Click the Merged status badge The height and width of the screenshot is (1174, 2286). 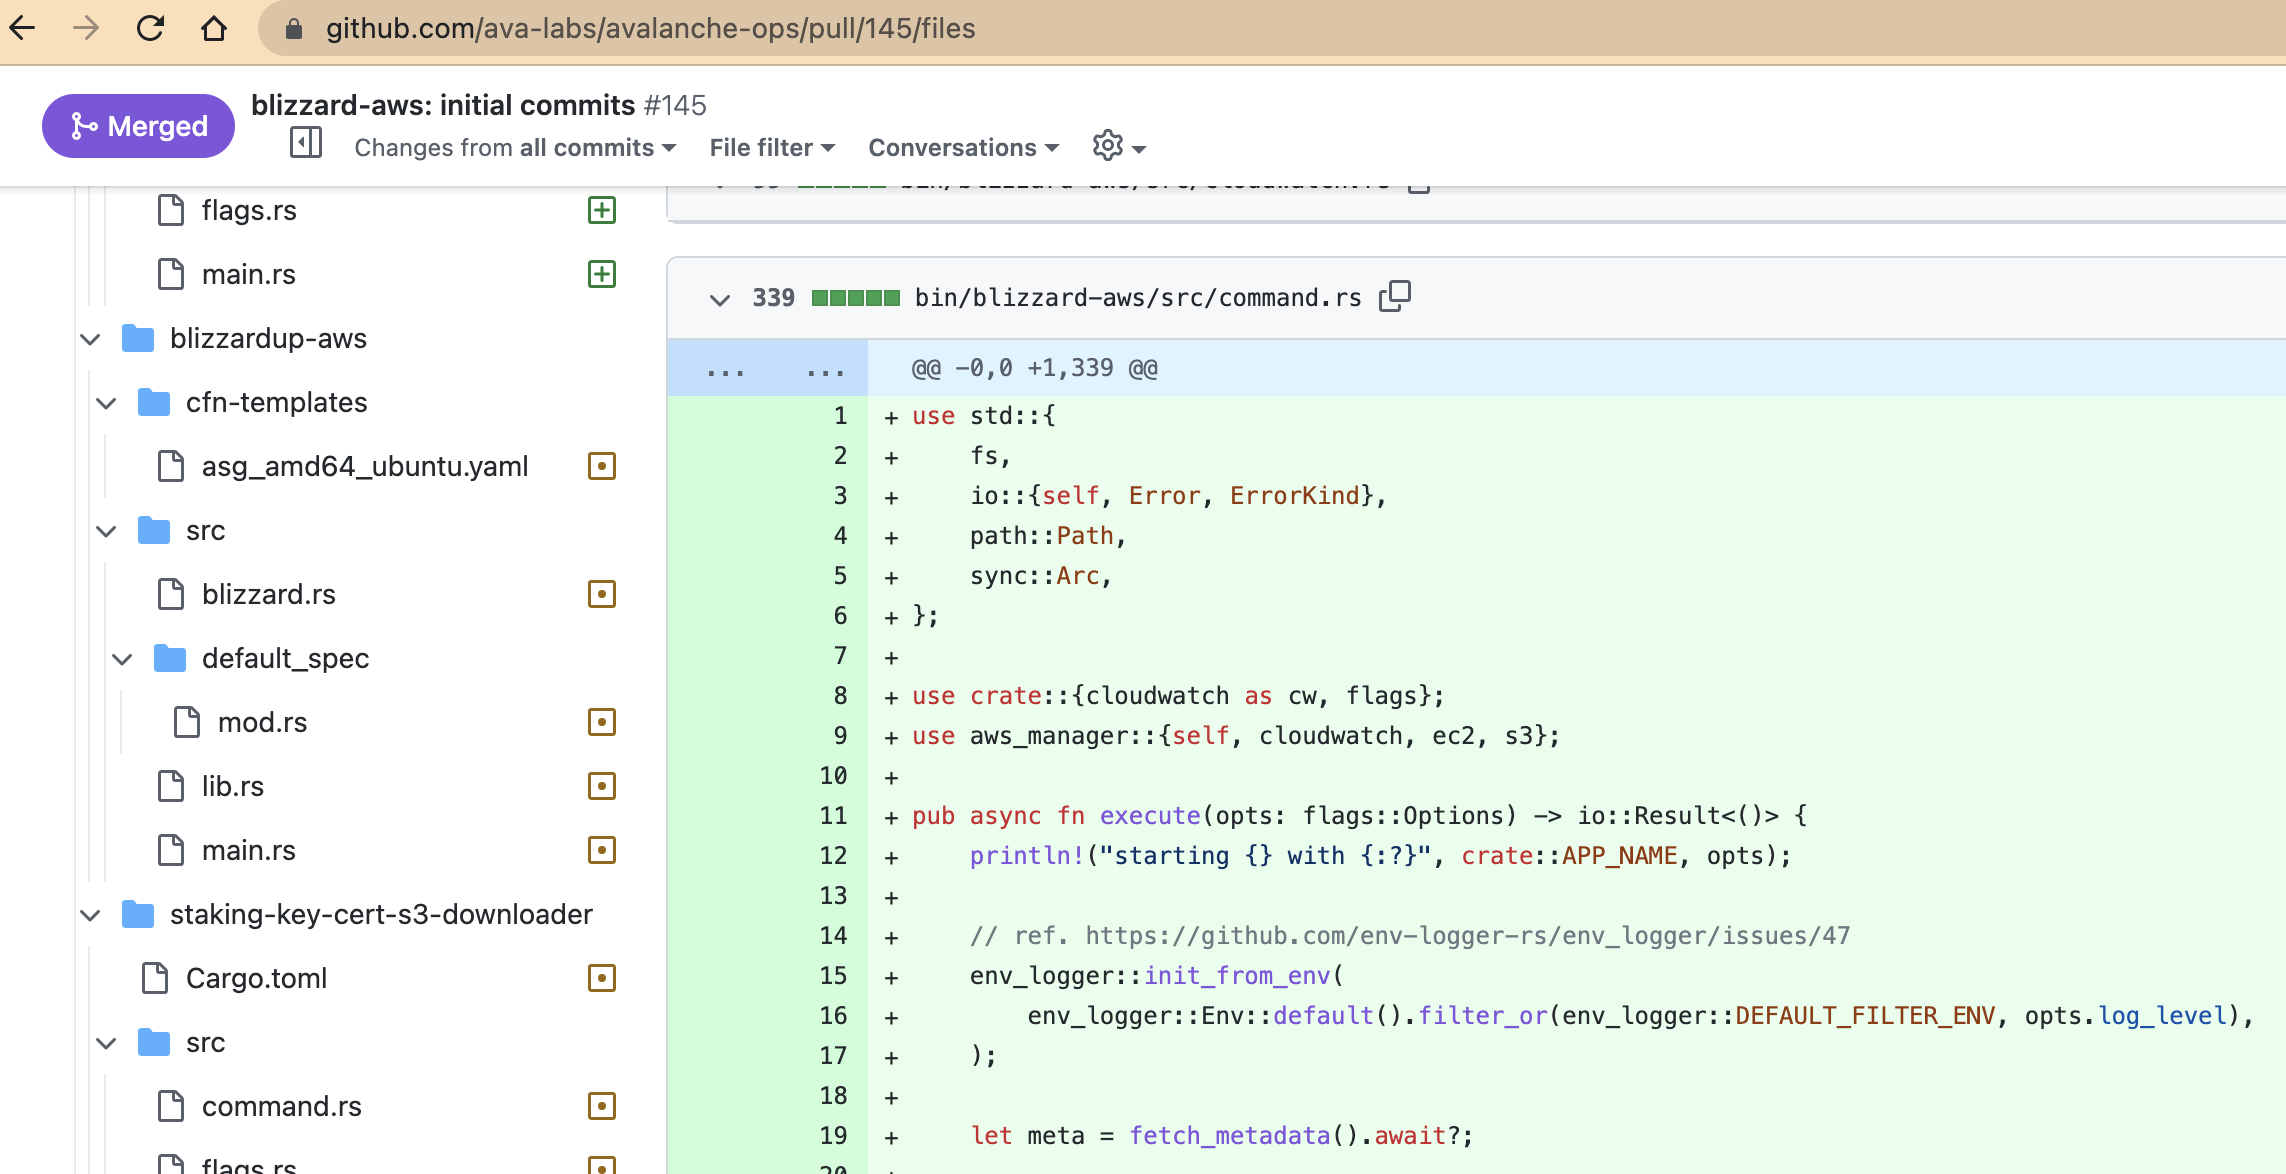[x=138, y=126]
